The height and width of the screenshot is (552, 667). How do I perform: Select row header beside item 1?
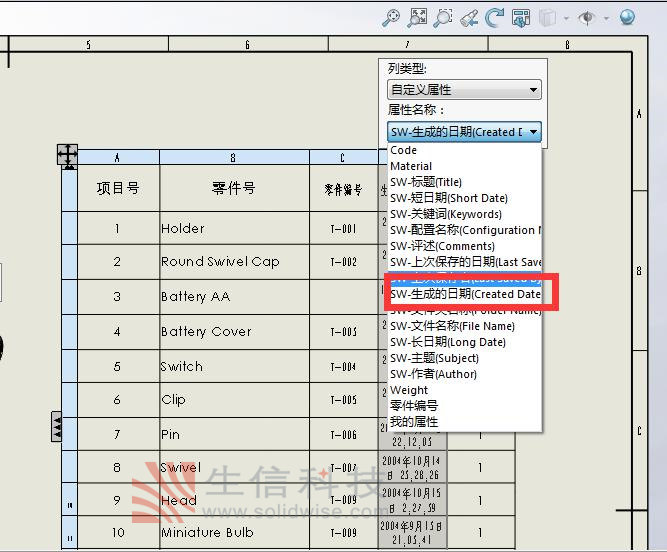70,228
